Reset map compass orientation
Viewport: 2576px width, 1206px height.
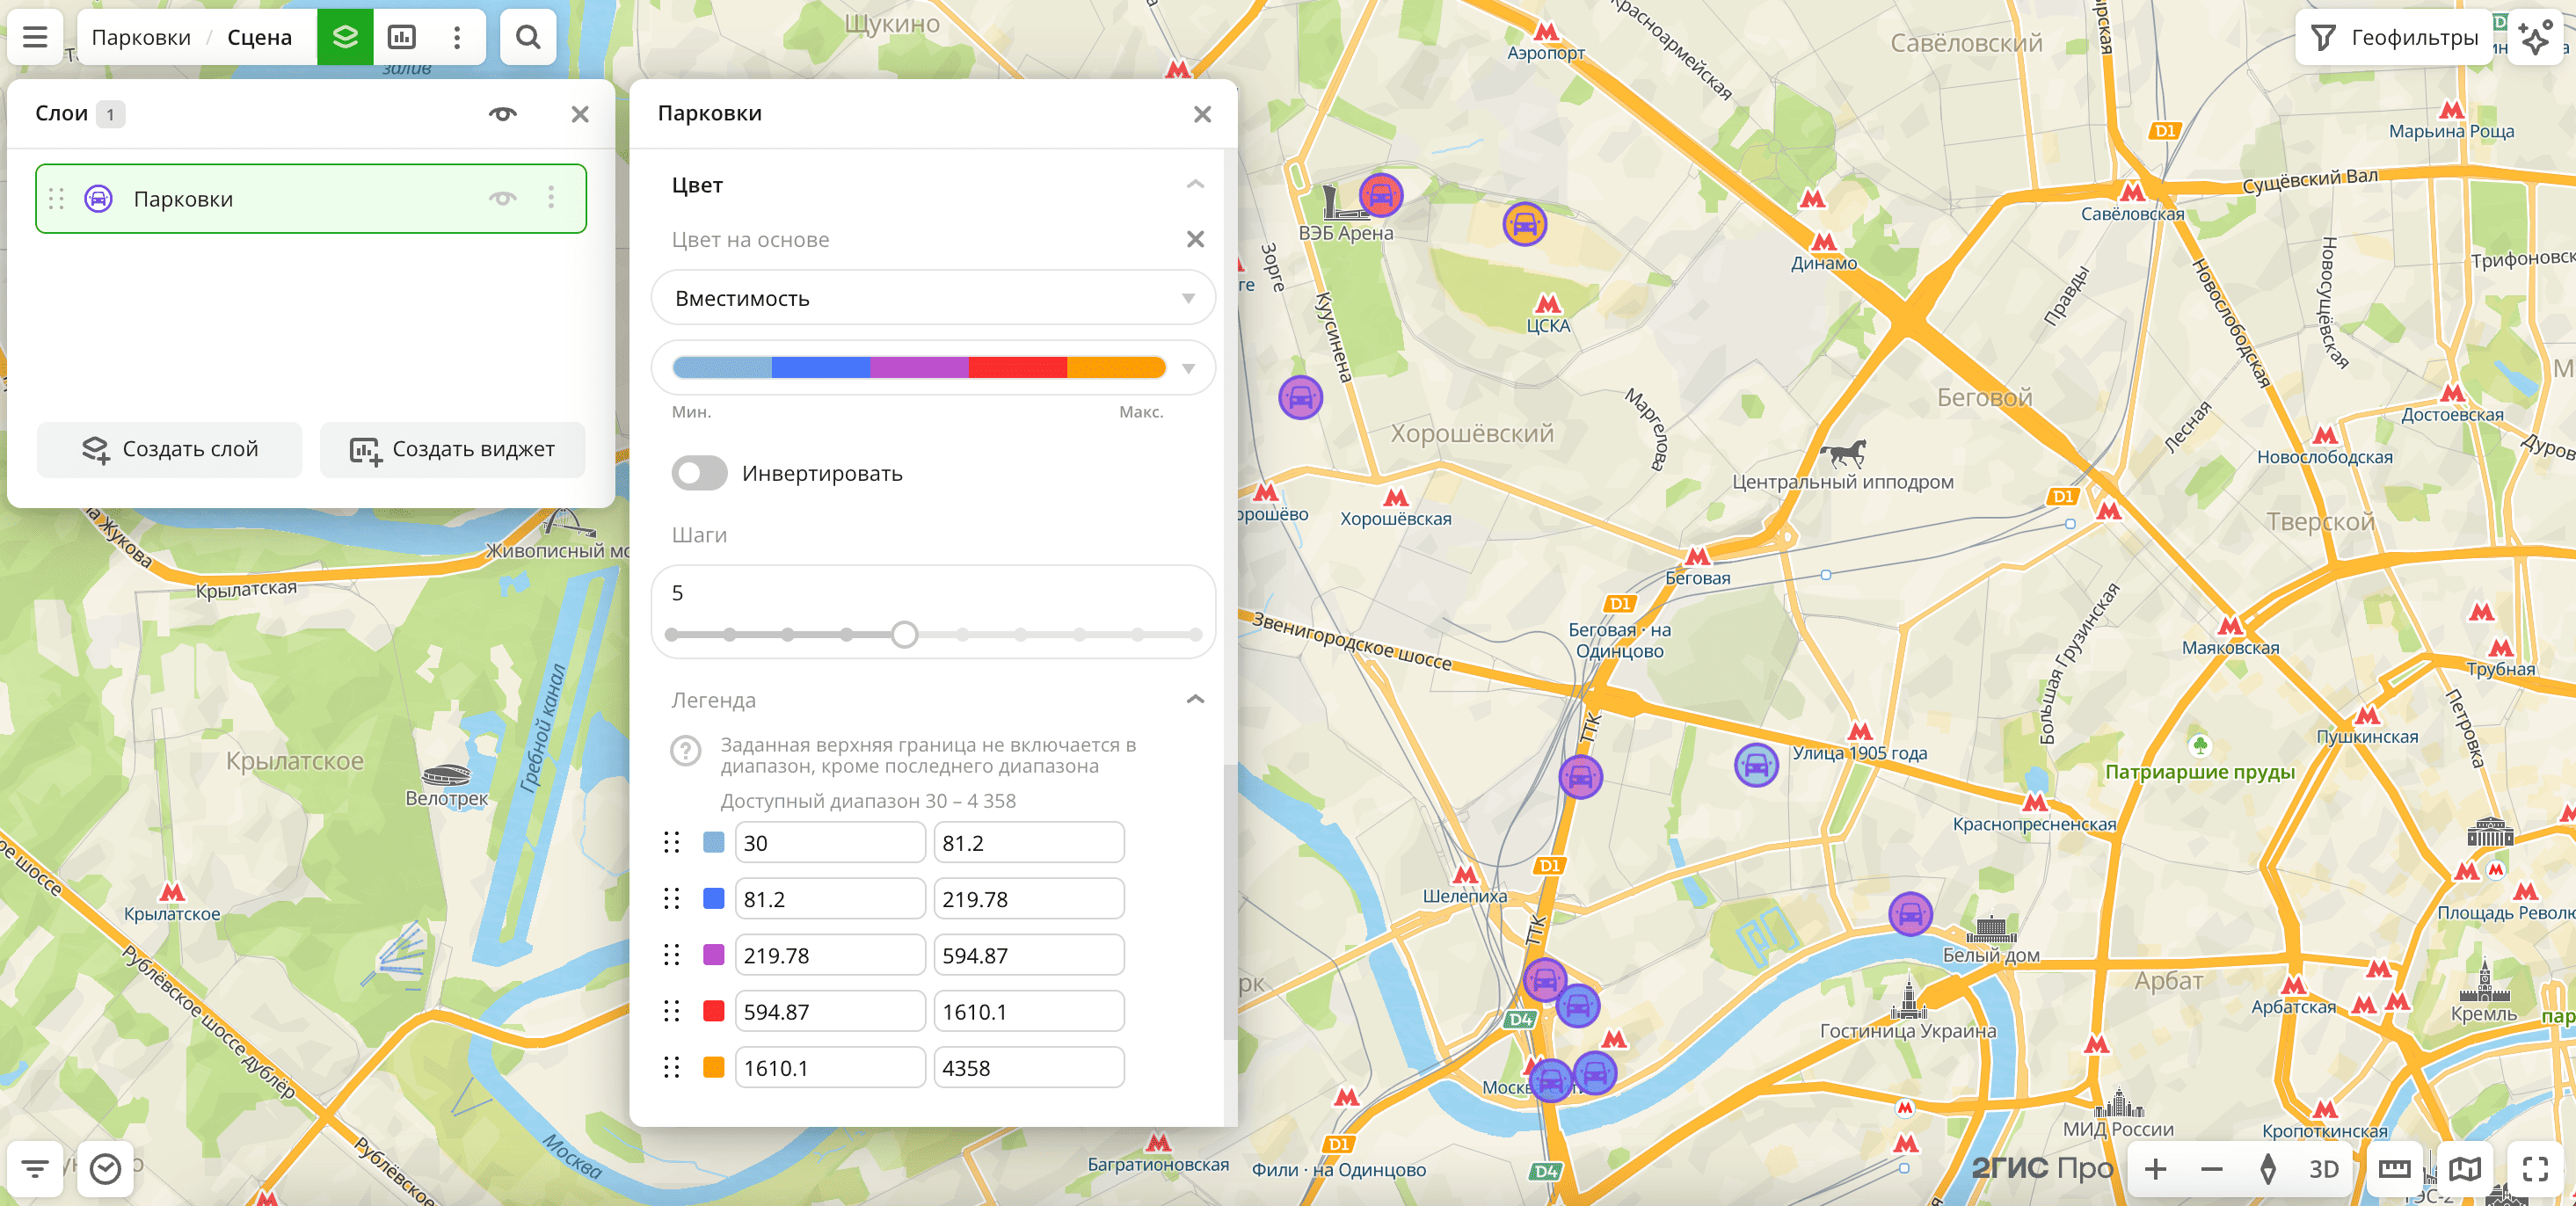click(2267, 1168)
